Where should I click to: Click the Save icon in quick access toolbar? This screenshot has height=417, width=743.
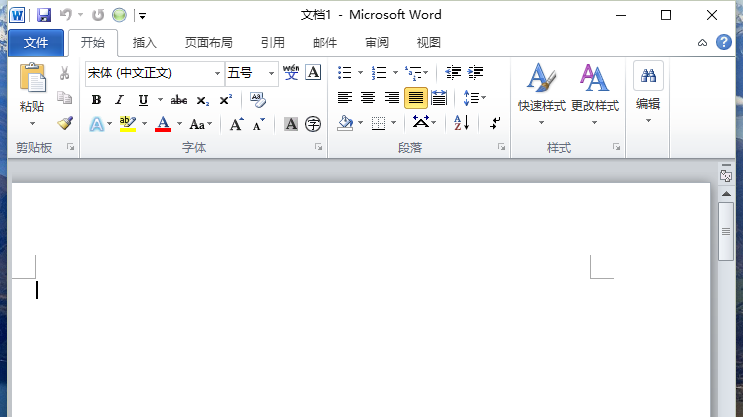(x=44, y=15)
